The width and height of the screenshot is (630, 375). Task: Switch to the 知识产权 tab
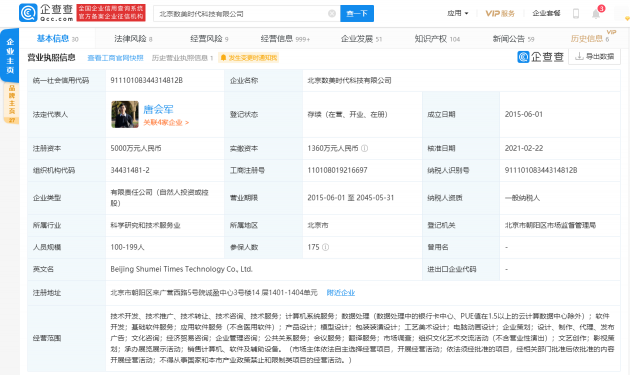coord(437,39)
